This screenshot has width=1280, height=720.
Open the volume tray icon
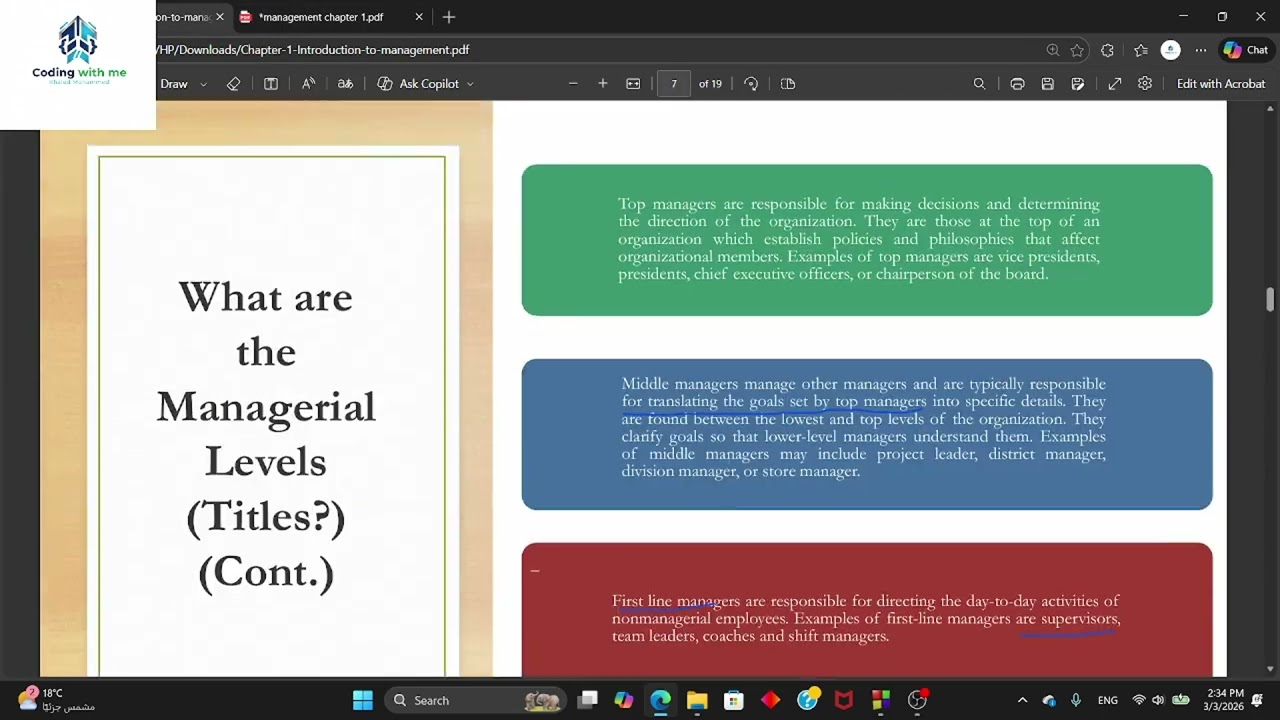pyautogui.click(x=1159, y=700)
